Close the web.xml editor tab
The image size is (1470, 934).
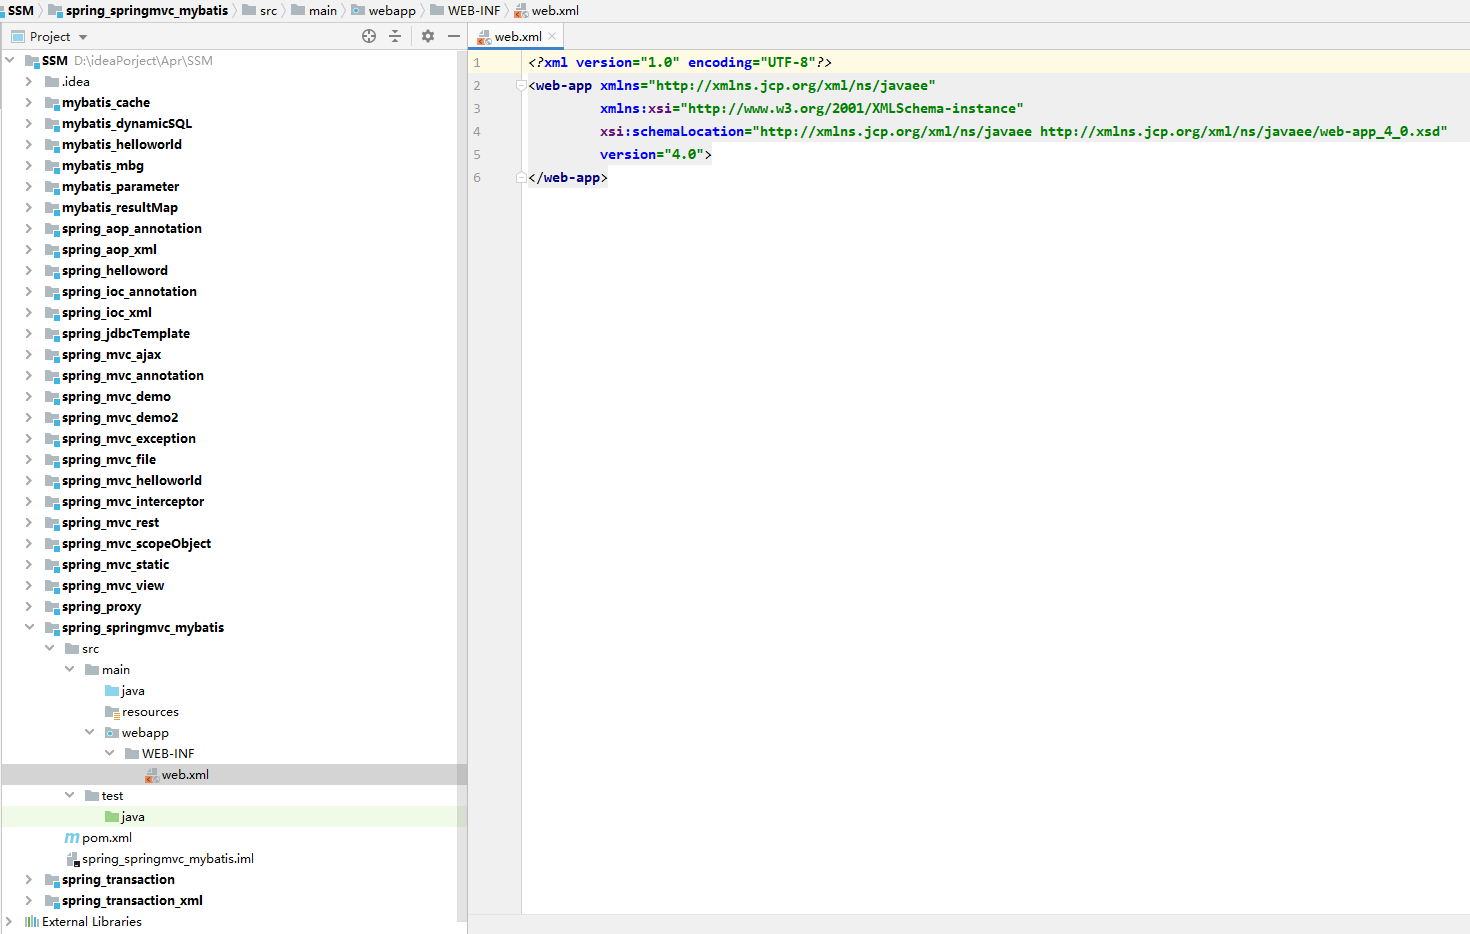[552, 36]
